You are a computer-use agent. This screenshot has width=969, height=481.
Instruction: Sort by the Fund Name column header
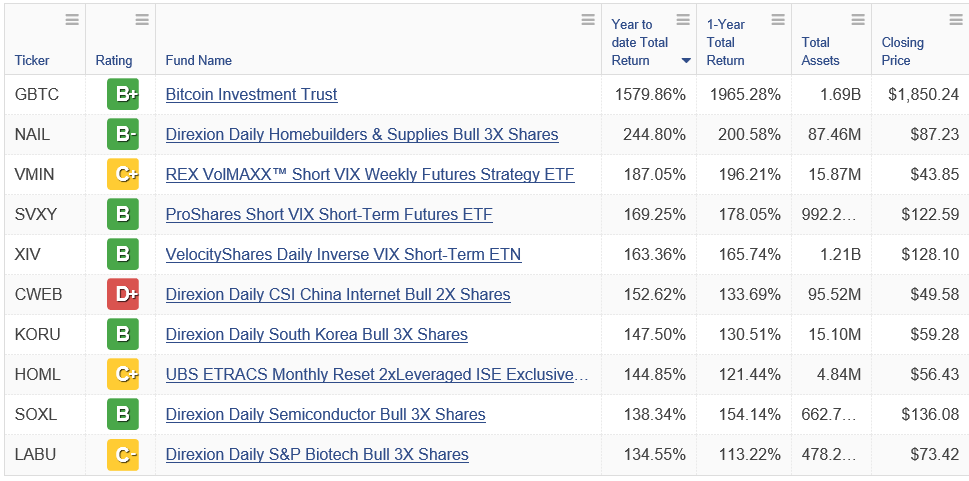click(198, 61)
